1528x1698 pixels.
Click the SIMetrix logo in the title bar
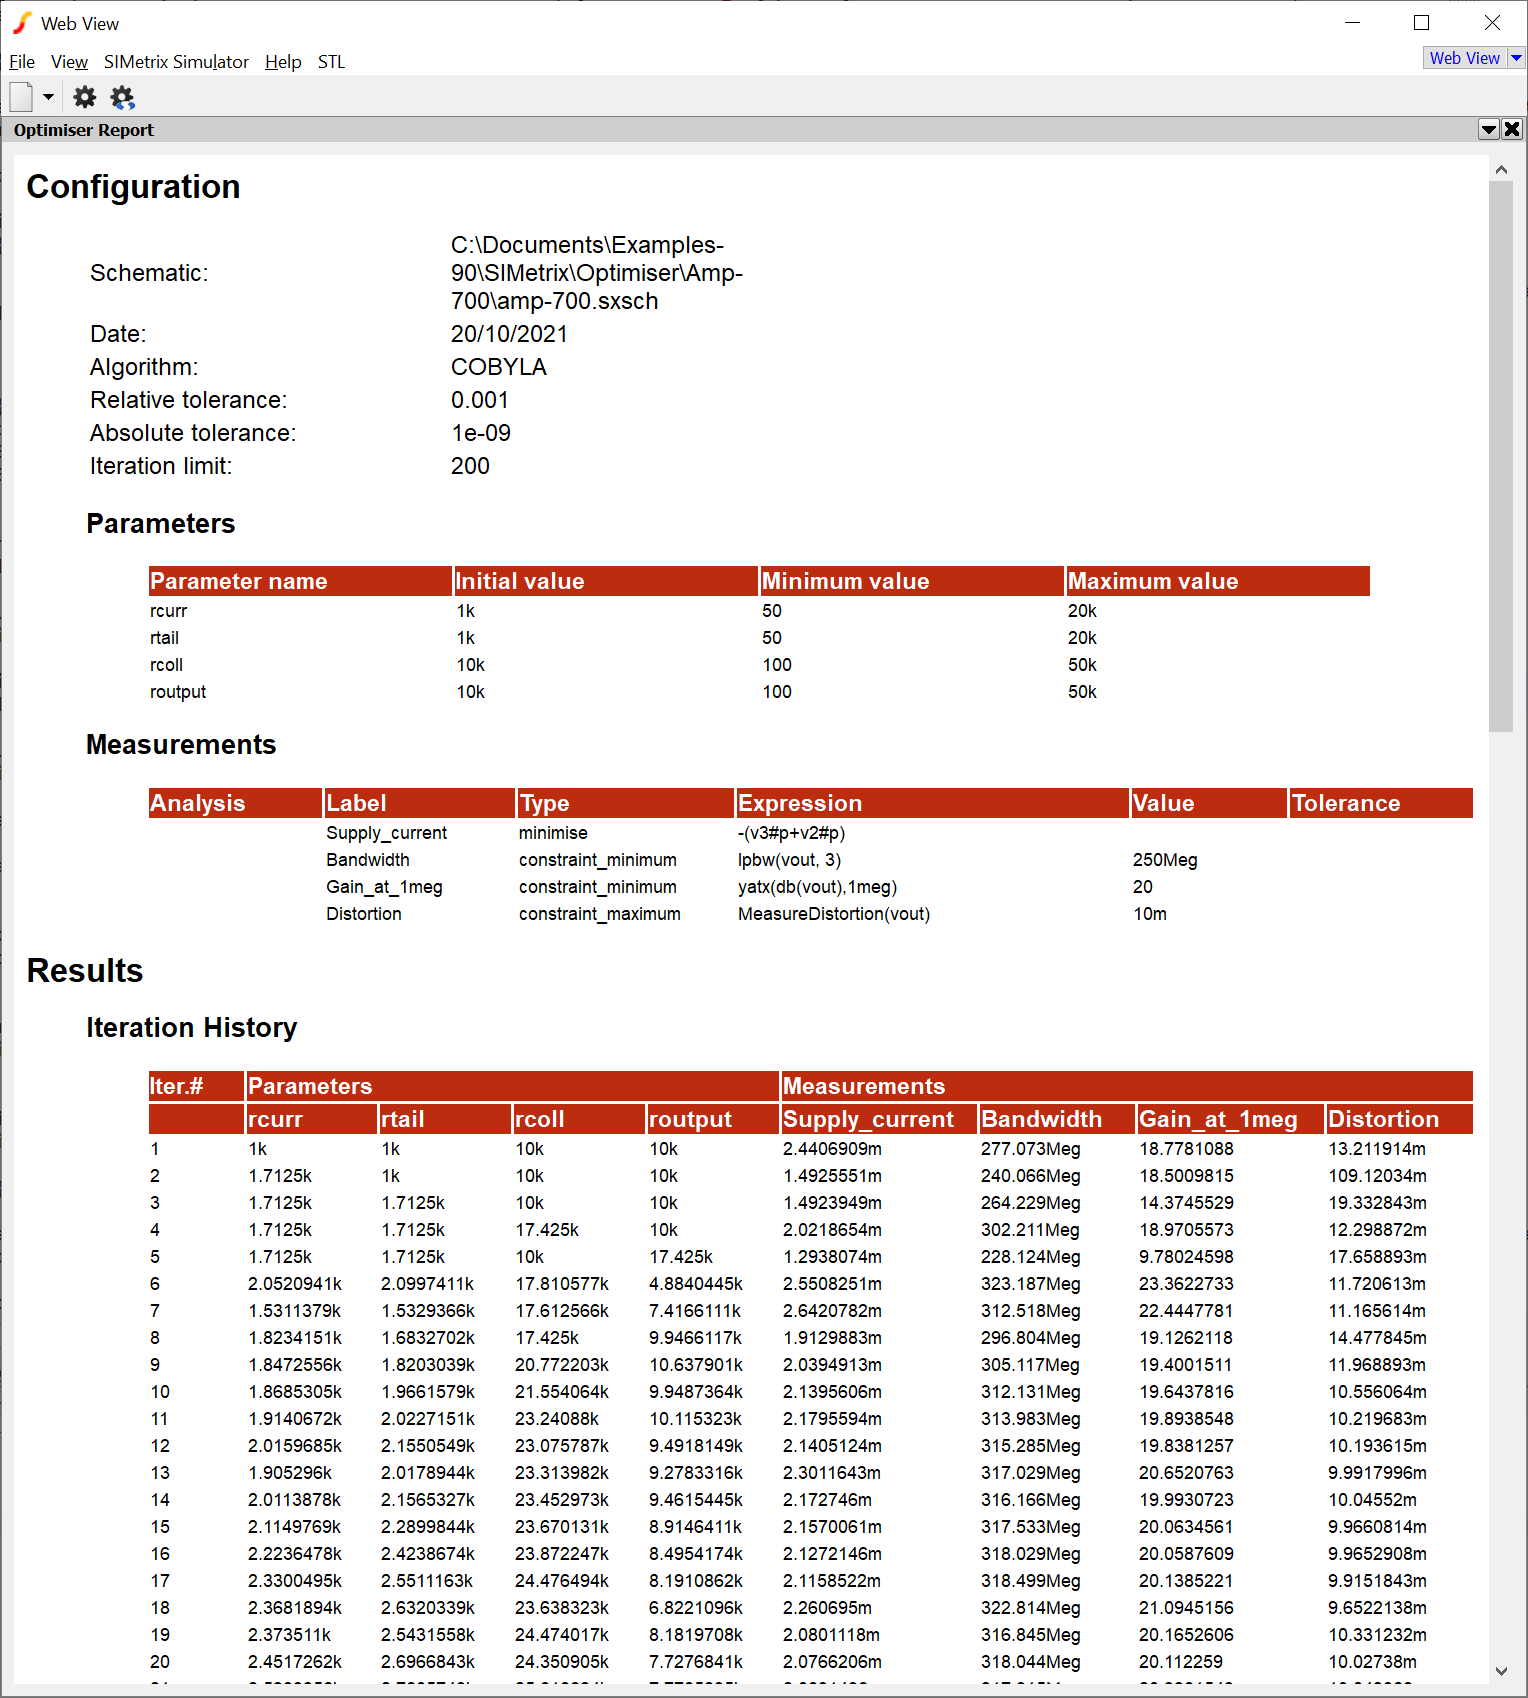[22, 23]
